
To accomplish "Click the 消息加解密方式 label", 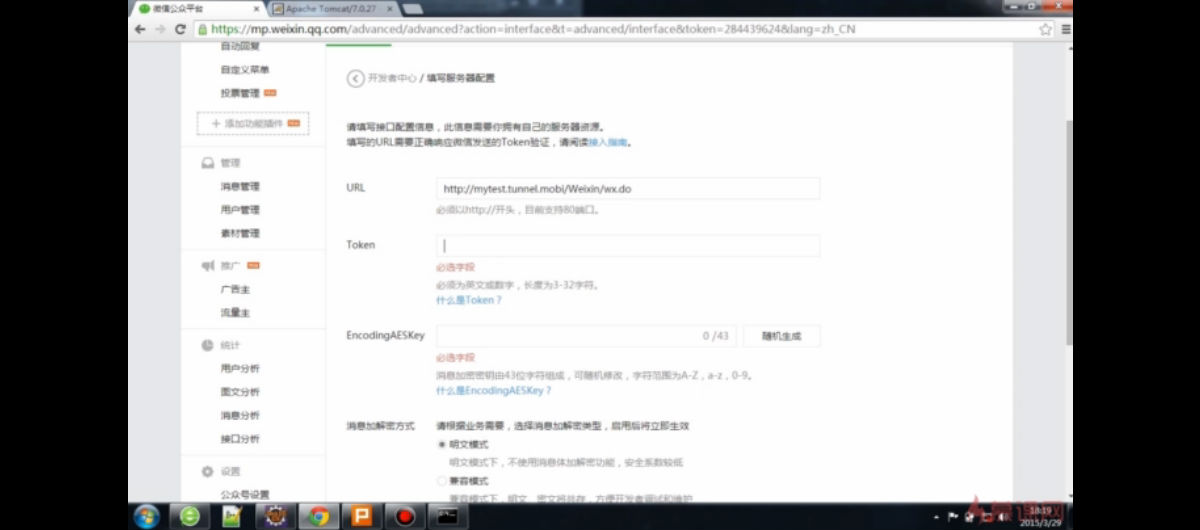I will [380, 426].
